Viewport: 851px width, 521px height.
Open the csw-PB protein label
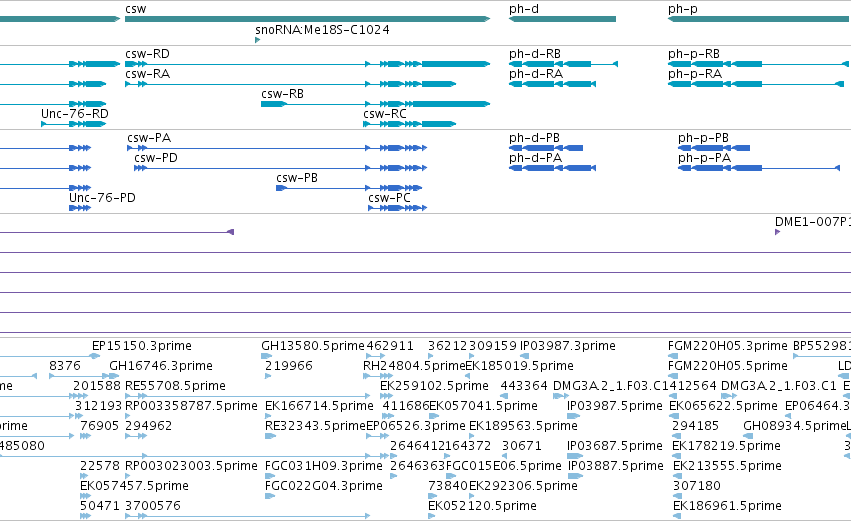click(297, 179)
